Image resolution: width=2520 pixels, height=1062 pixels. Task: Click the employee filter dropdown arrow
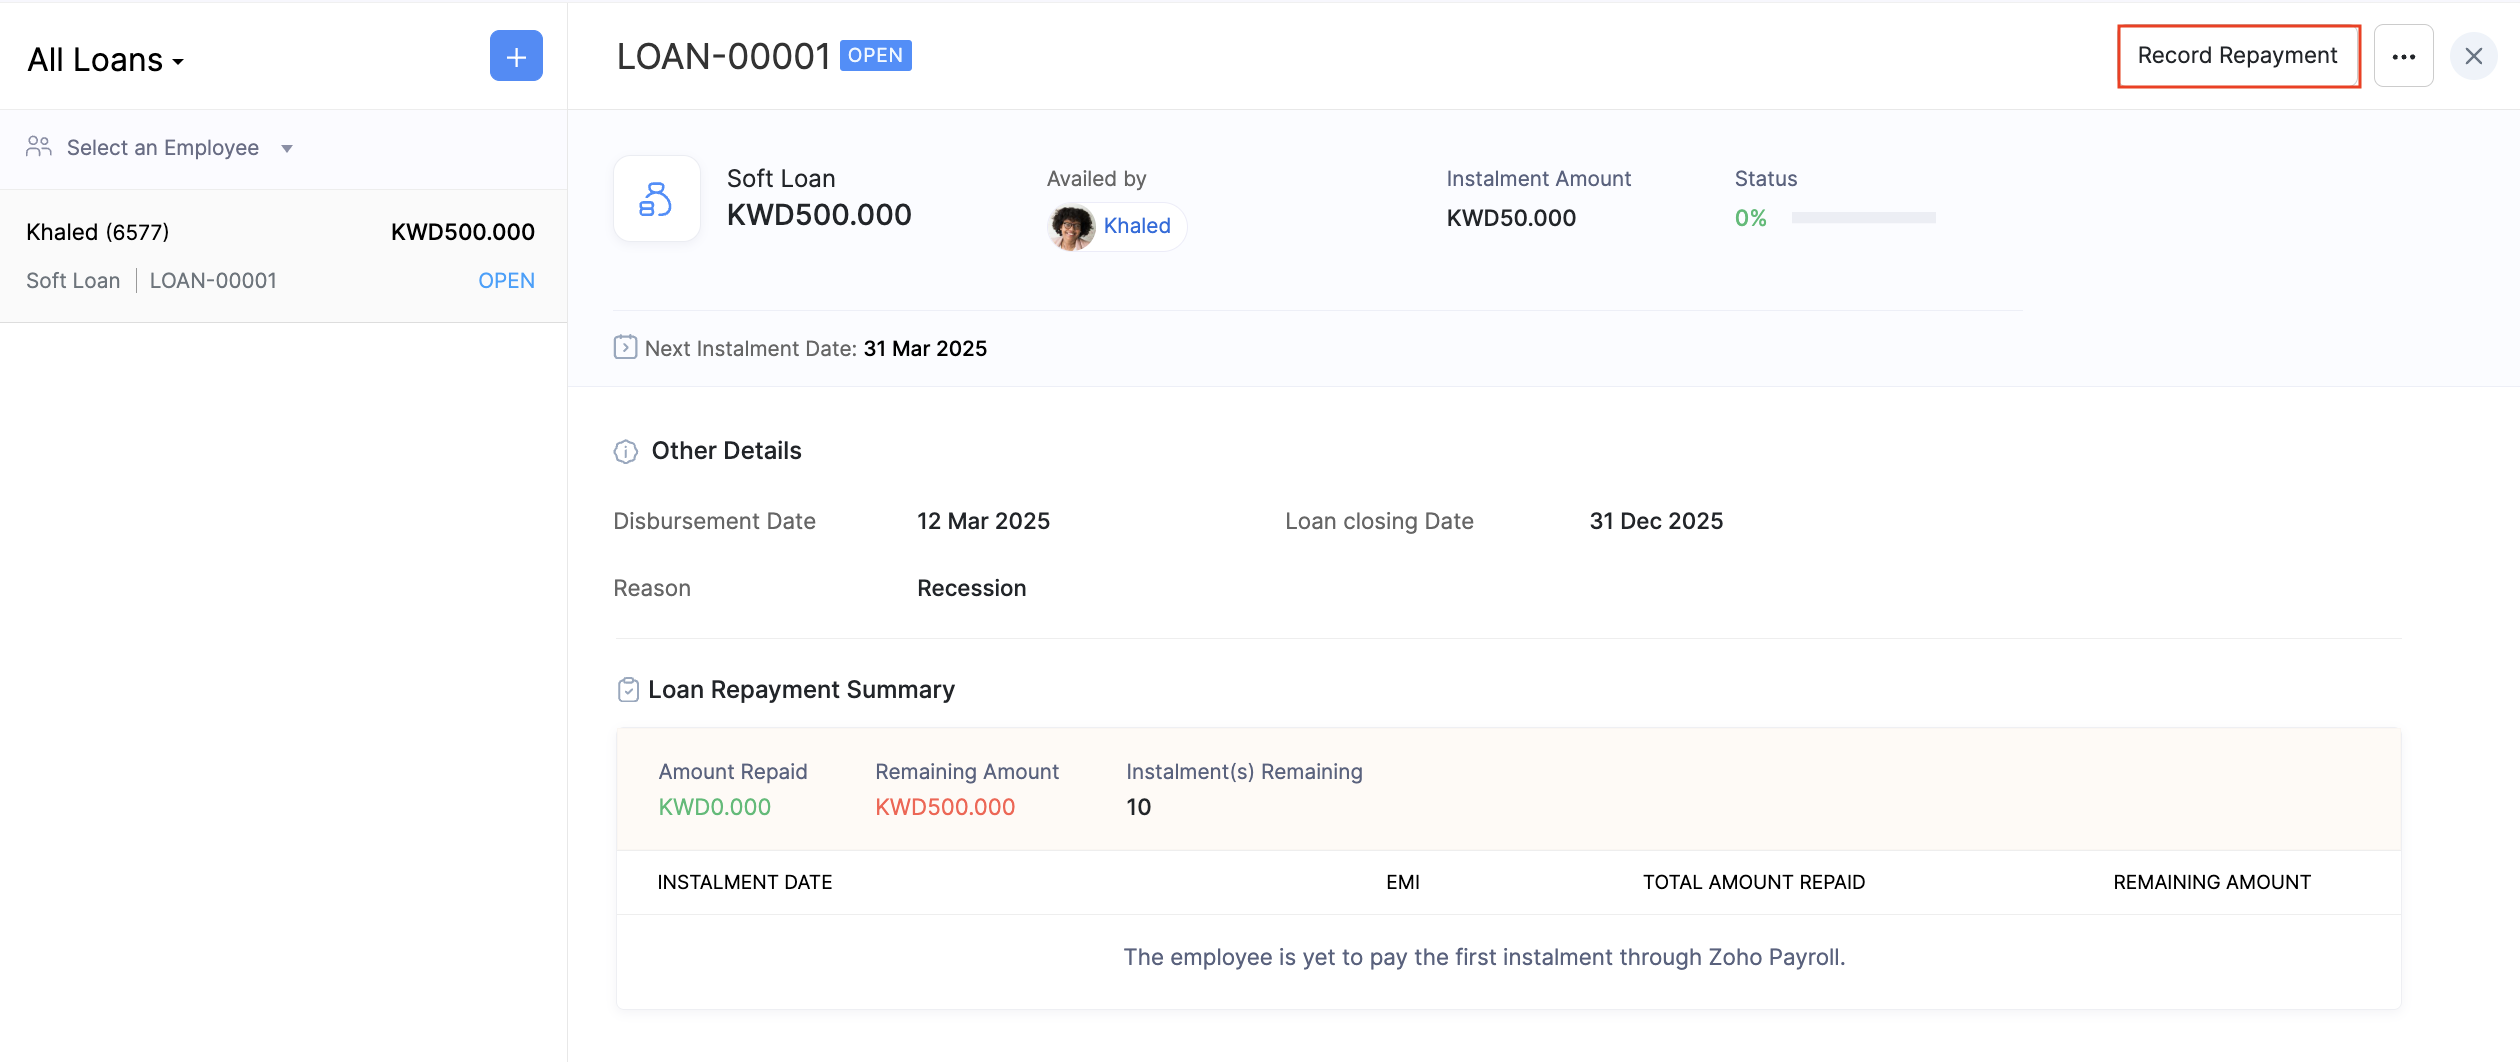click(x=287, y=149)
